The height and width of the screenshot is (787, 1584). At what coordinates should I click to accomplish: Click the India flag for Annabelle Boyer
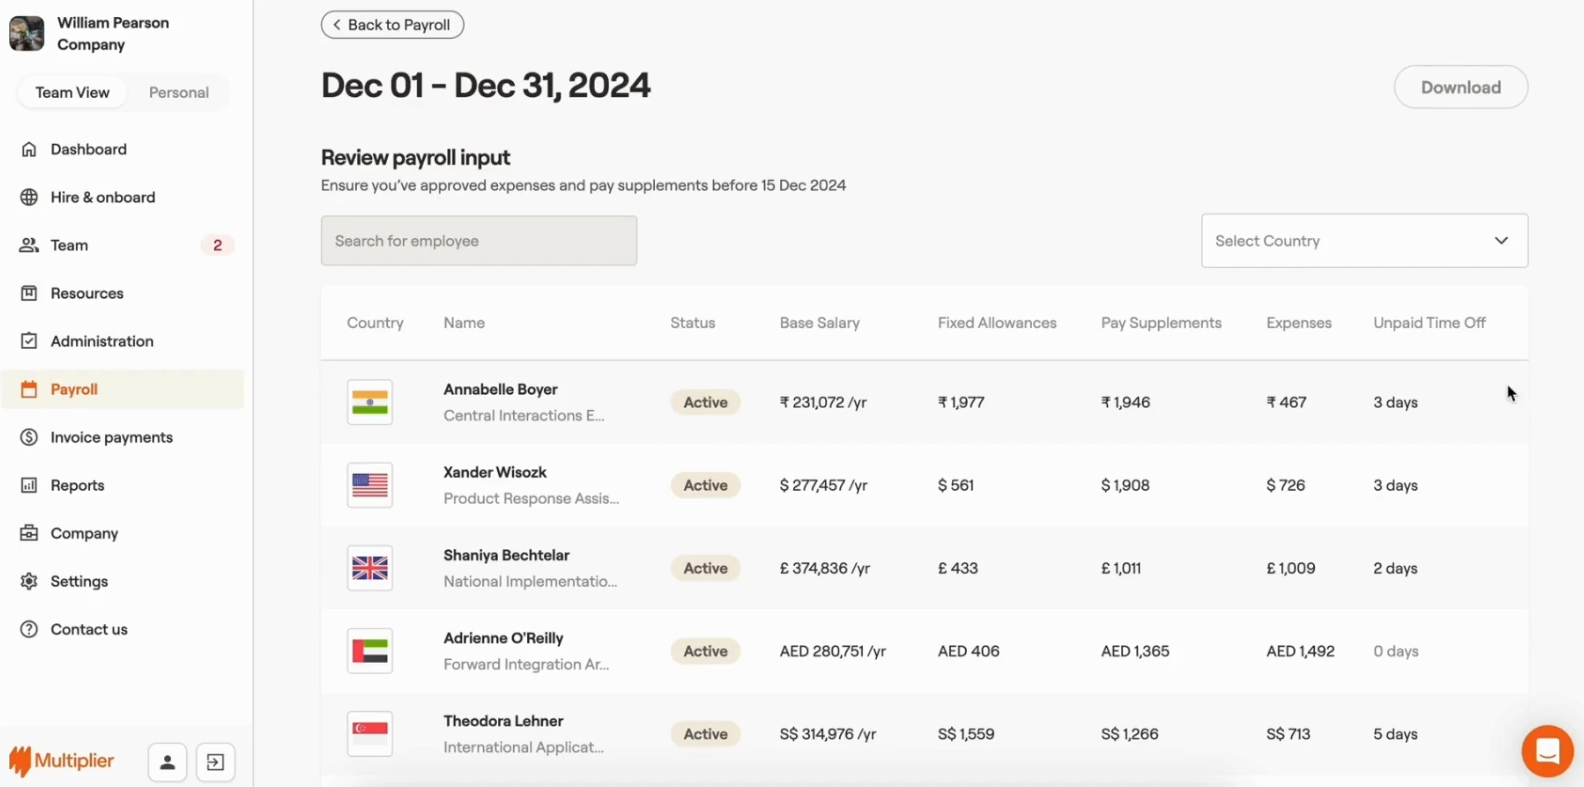(x=370, y=402)
